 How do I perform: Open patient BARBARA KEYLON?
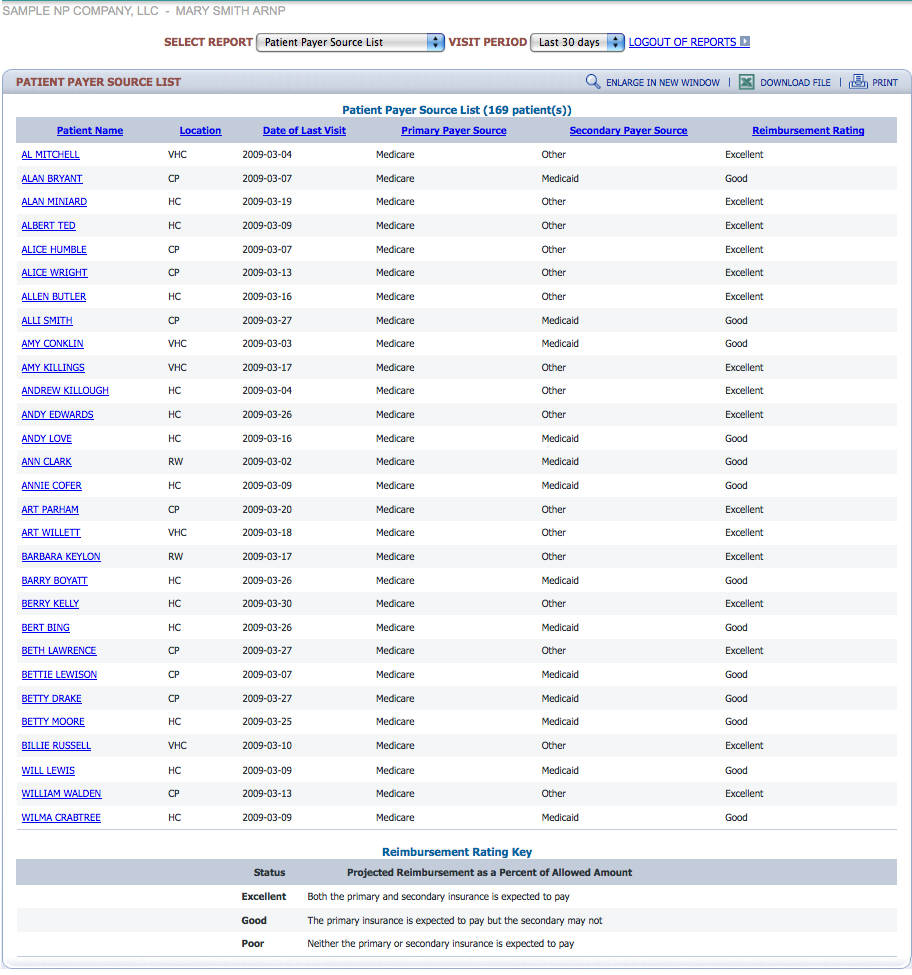(61, 557)
